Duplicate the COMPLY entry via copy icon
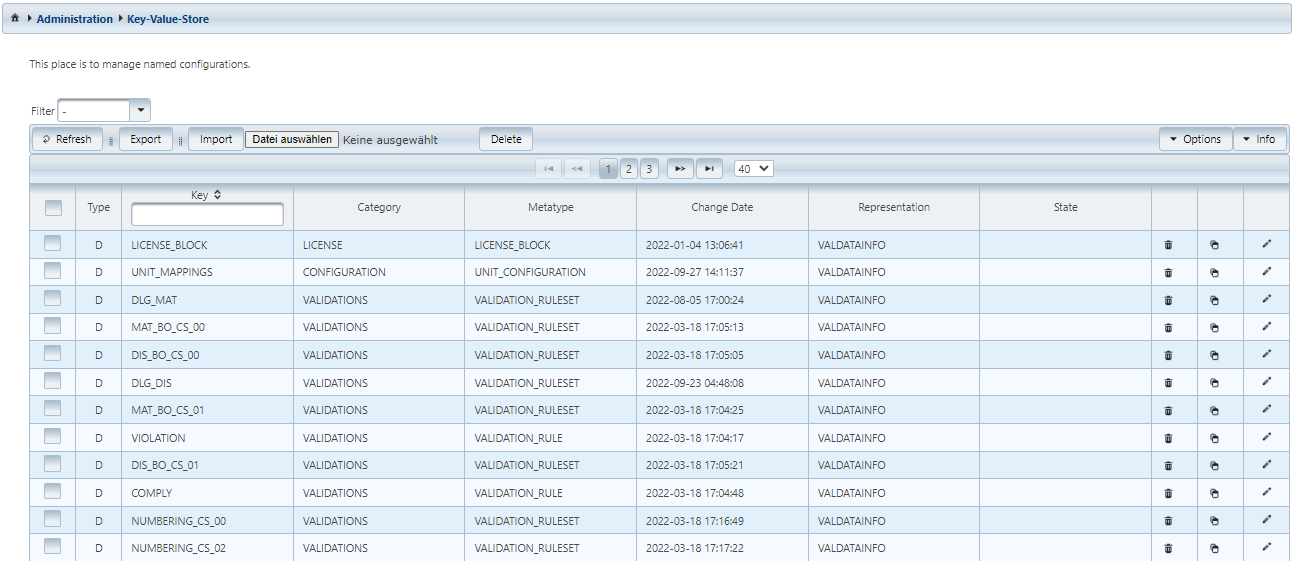 tap(1214, 493)
